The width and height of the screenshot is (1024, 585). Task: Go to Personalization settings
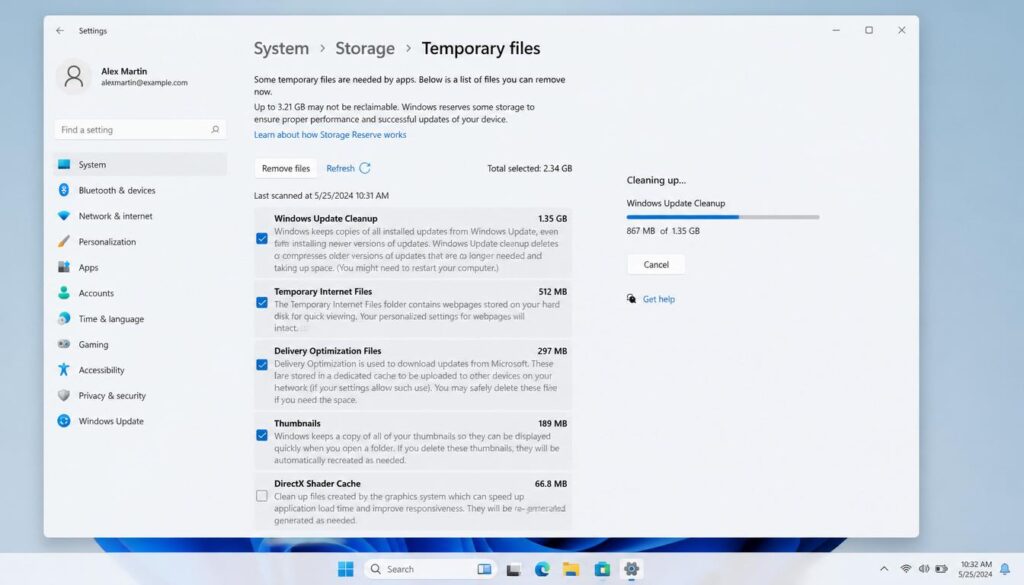(x=140, y=242)
